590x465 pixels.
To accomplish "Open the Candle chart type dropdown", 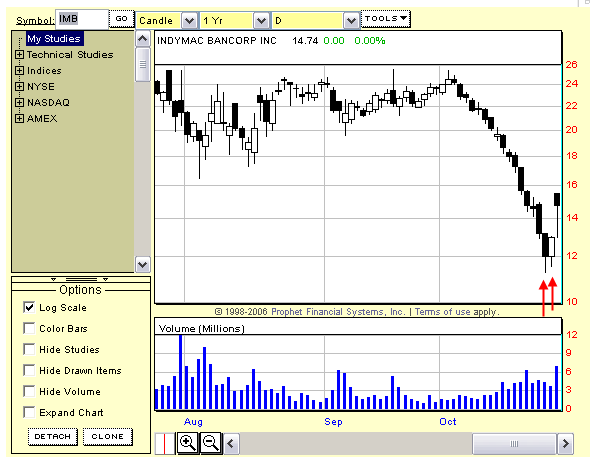I will [189, 21].
